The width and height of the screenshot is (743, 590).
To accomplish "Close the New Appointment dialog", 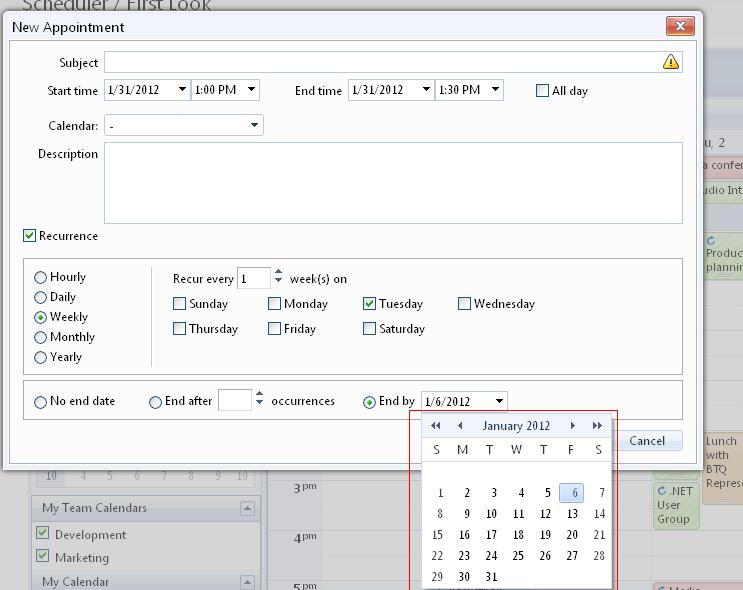I will point(680,26).
